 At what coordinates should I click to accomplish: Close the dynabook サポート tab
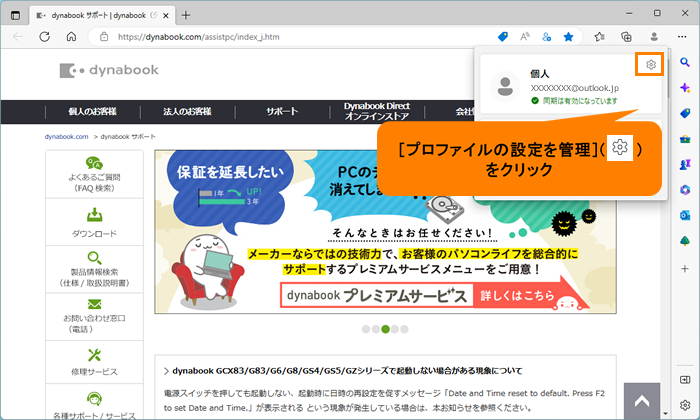(x=166, y=16)
